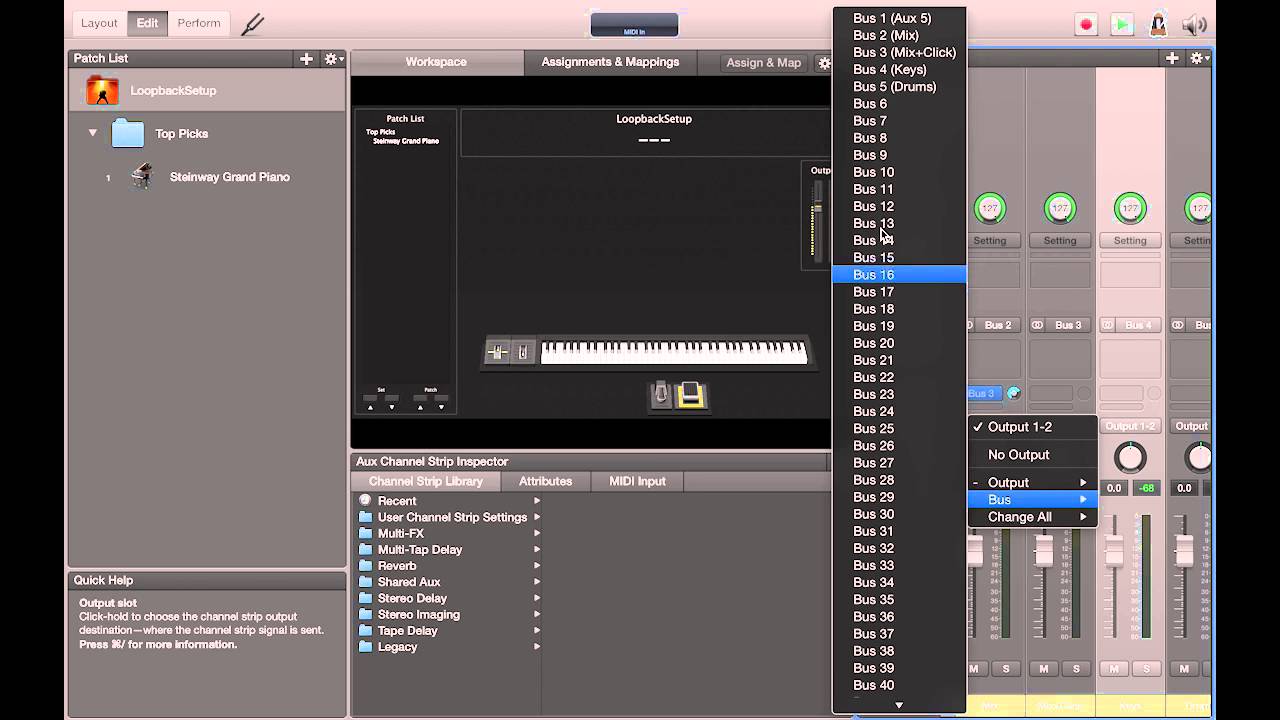Open the MIDI Input tab
The height and width of the screenshot is (720, 1280).
pos(637,482)
